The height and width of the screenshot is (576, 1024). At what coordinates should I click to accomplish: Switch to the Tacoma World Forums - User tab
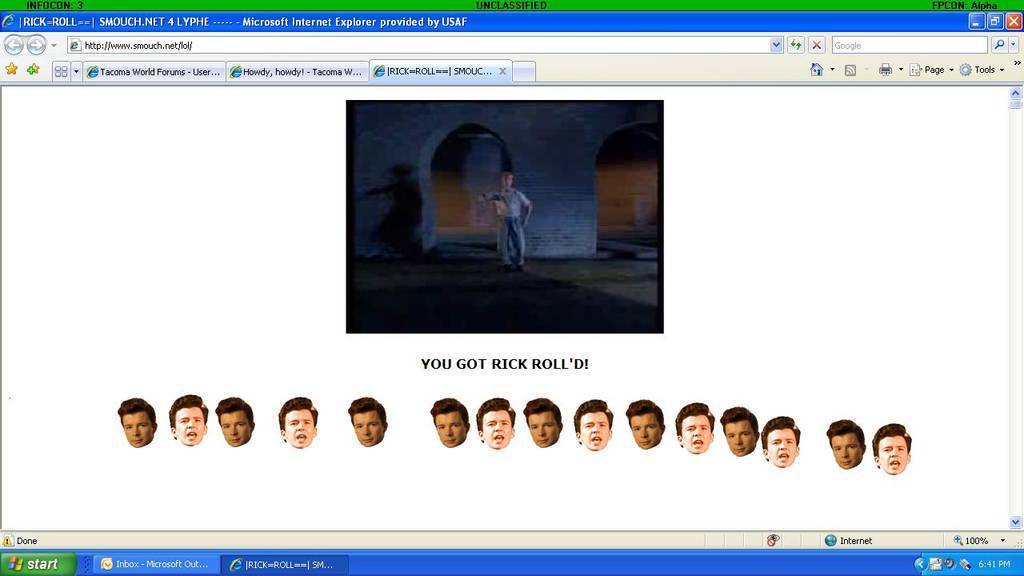pos(154,72)
